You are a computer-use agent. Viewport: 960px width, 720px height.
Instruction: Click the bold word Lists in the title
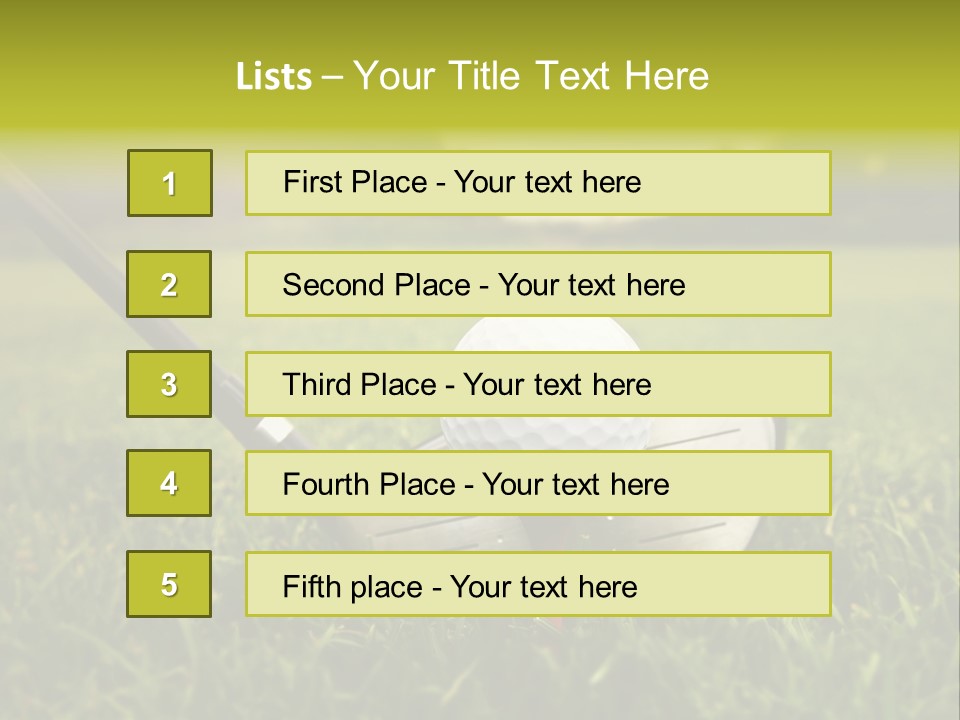pyautogui.click(x=273, y=77)
